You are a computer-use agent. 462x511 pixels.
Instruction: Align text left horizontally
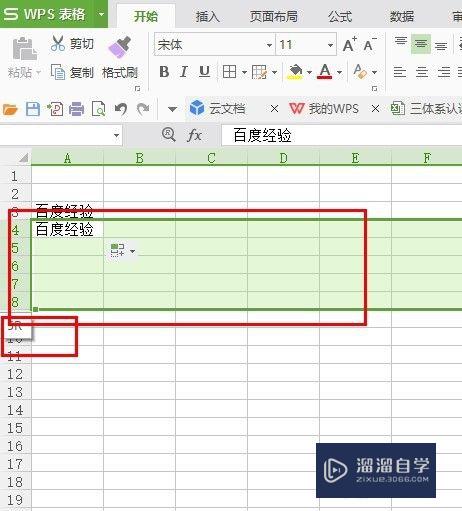pos(400,72)
